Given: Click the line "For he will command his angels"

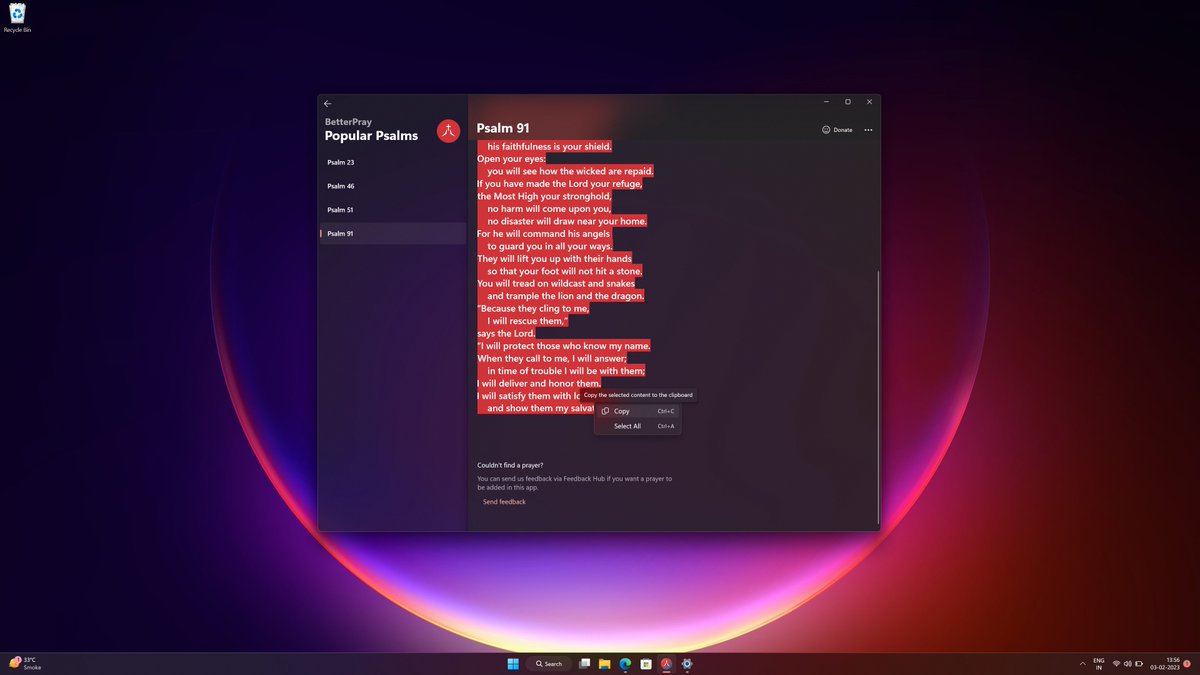Looking at the screenshot, I should (x=543, y=233).
